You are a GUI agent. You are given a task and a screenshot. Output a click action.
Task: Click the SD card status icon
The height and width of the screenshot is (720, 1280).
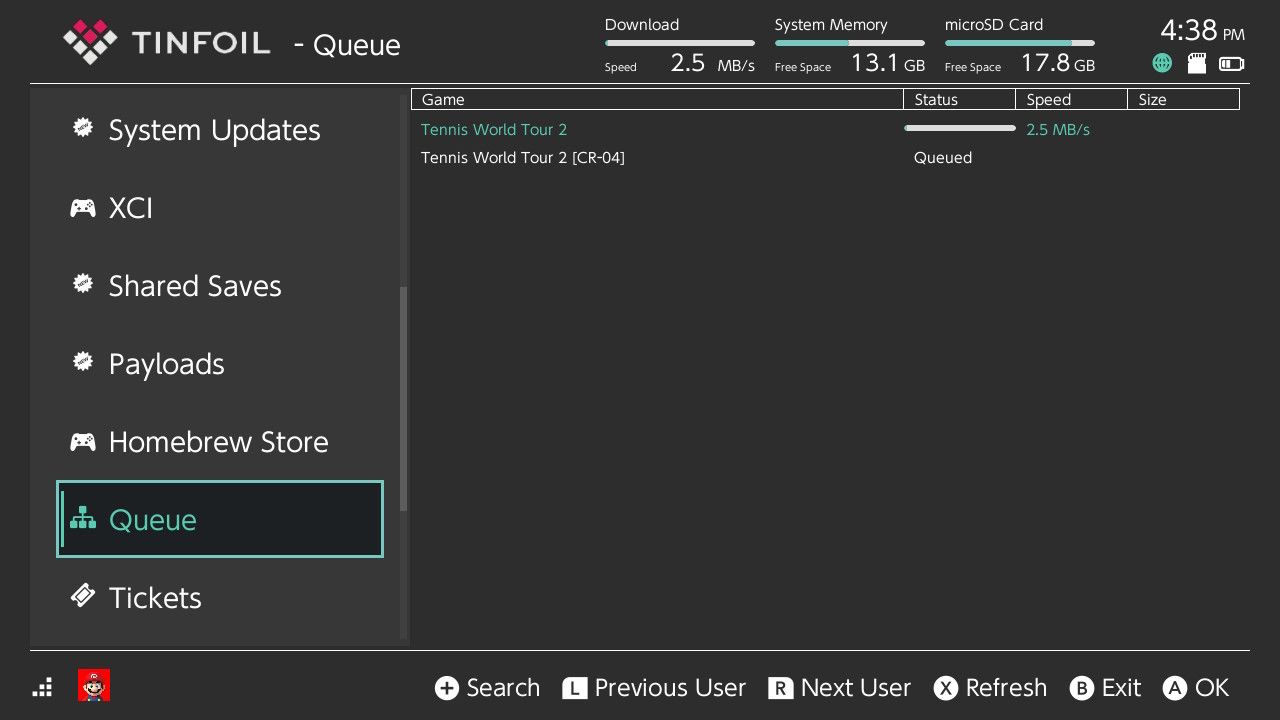coord(1196,63)
